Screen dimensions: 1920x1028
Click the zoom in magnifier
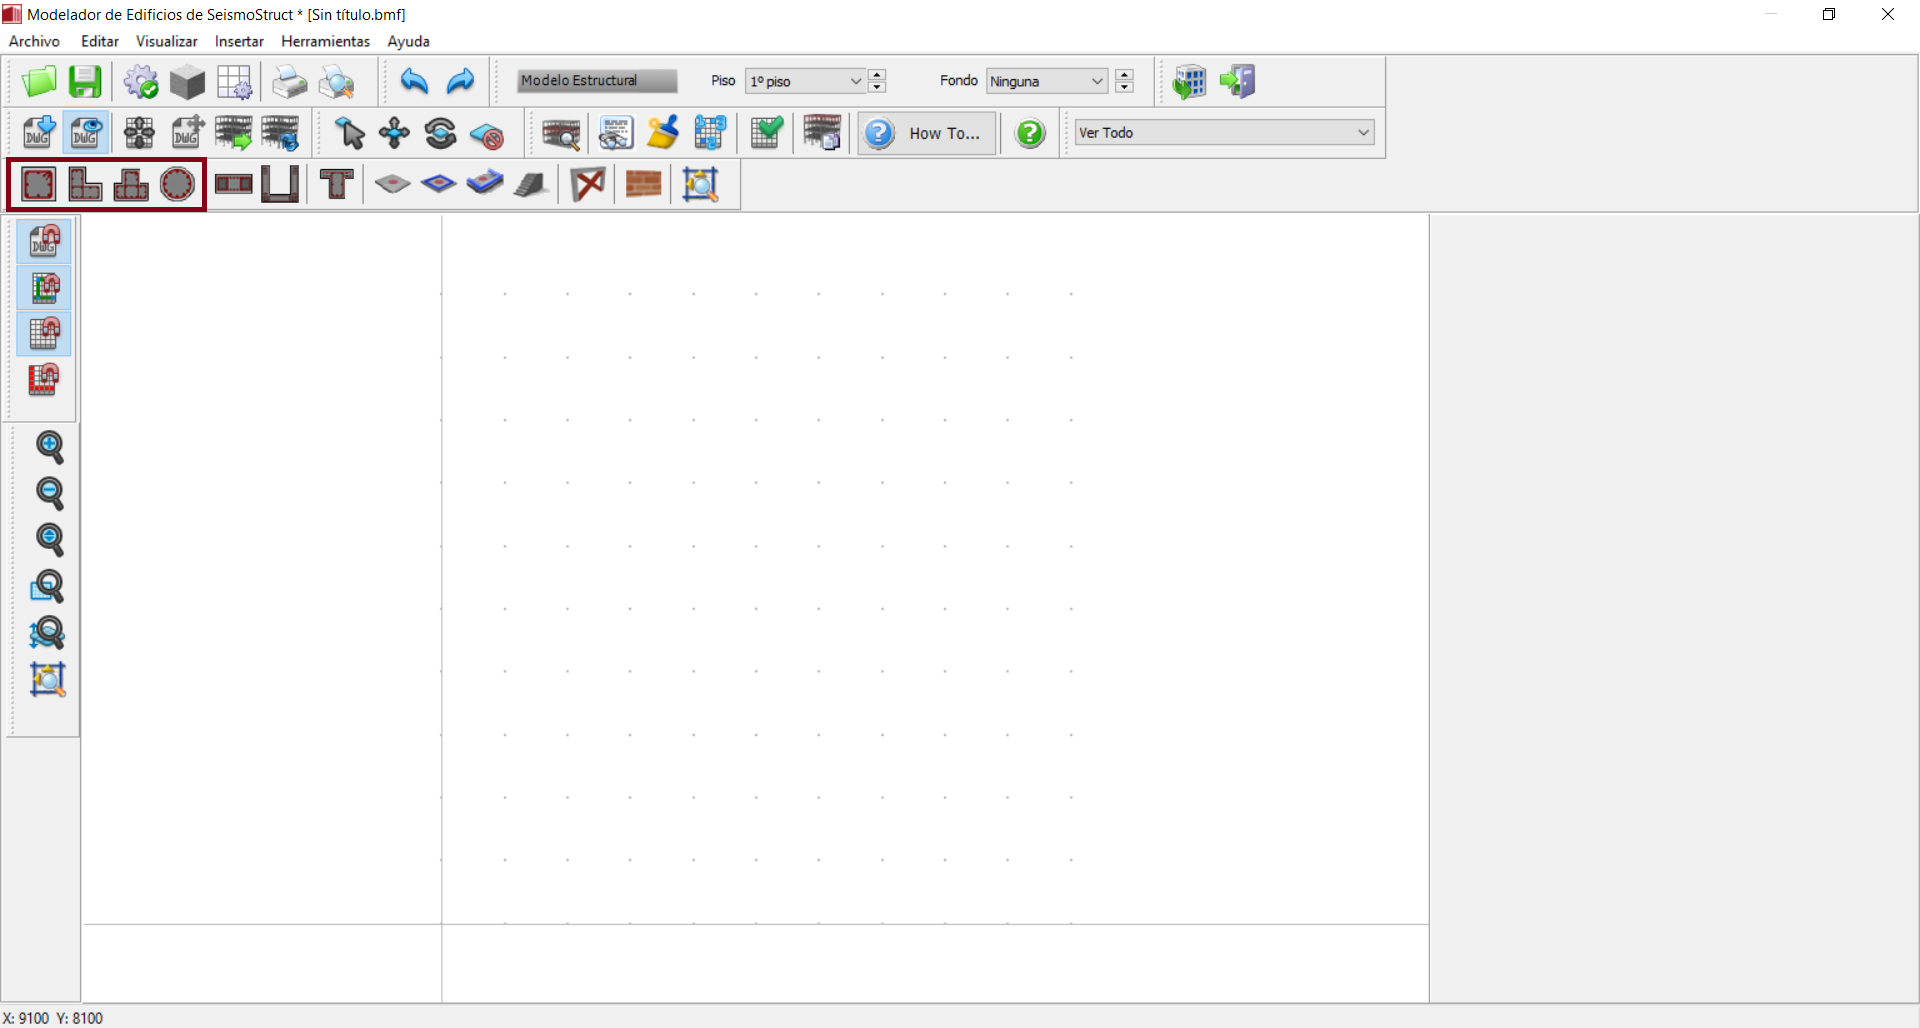(x=49, y=447)
